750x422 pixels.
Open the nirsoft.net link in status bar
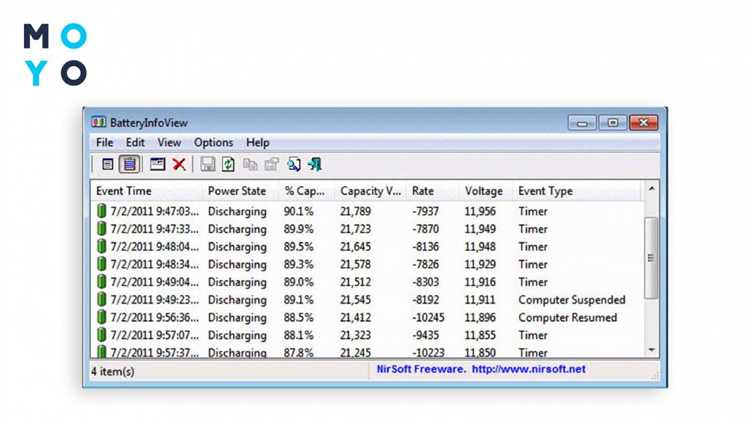[528, 369]
